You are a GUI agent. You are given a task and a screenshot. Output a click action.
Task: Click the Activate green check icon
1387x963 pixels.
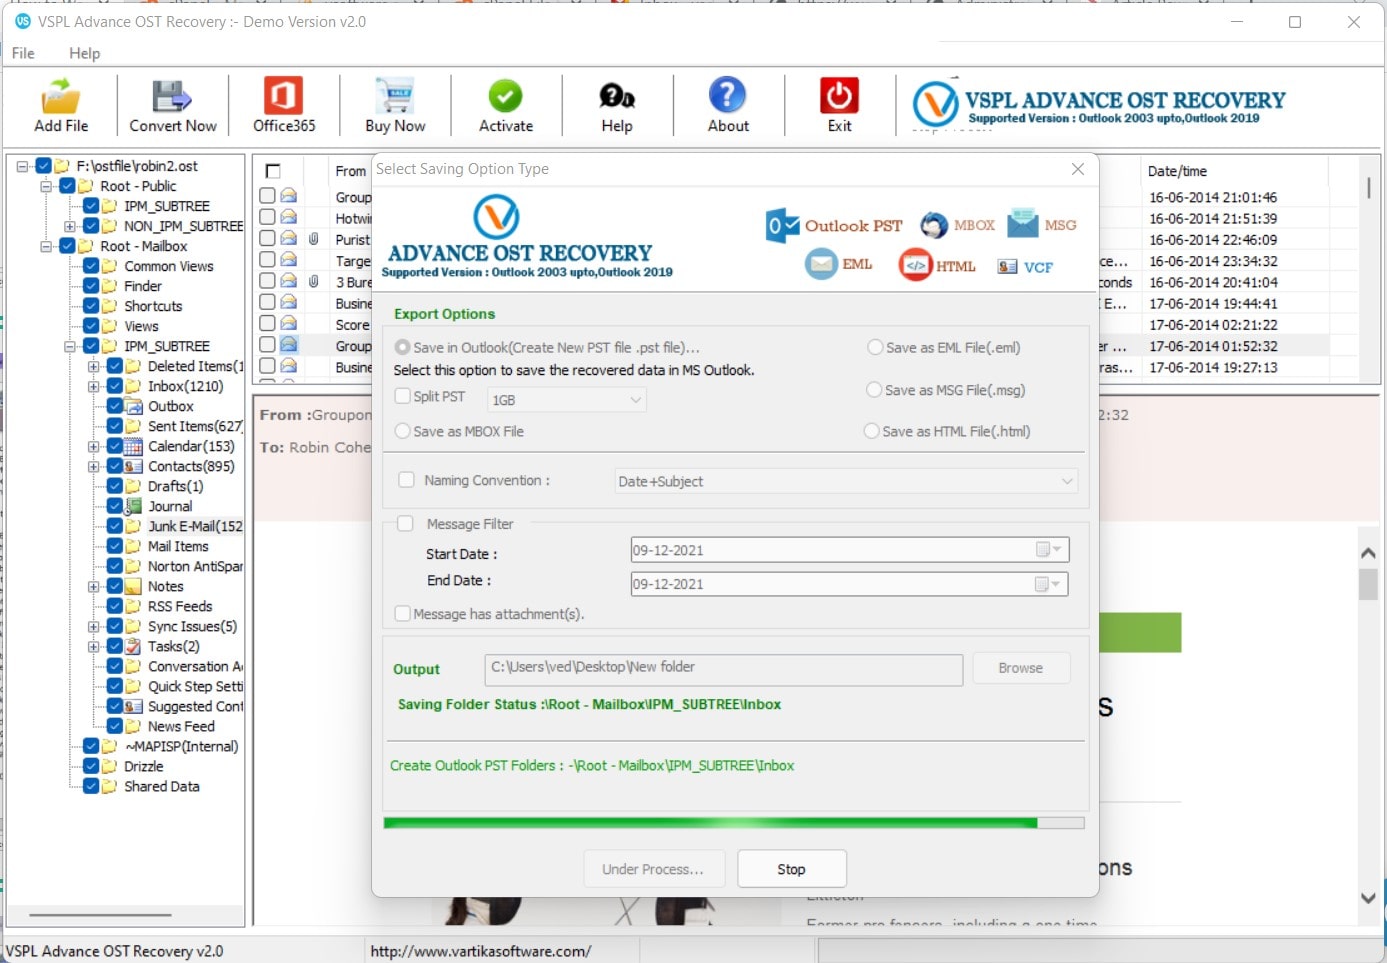[x=505, y=97]
